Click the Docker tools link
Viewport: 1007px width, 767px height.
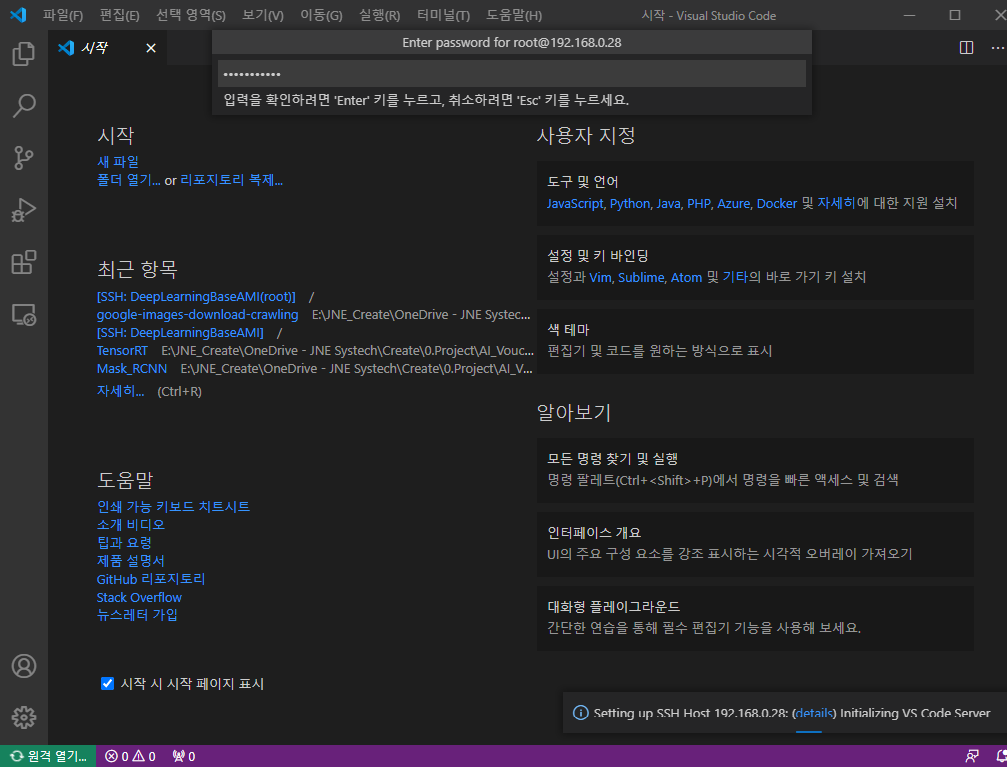(x=777, y=204)
